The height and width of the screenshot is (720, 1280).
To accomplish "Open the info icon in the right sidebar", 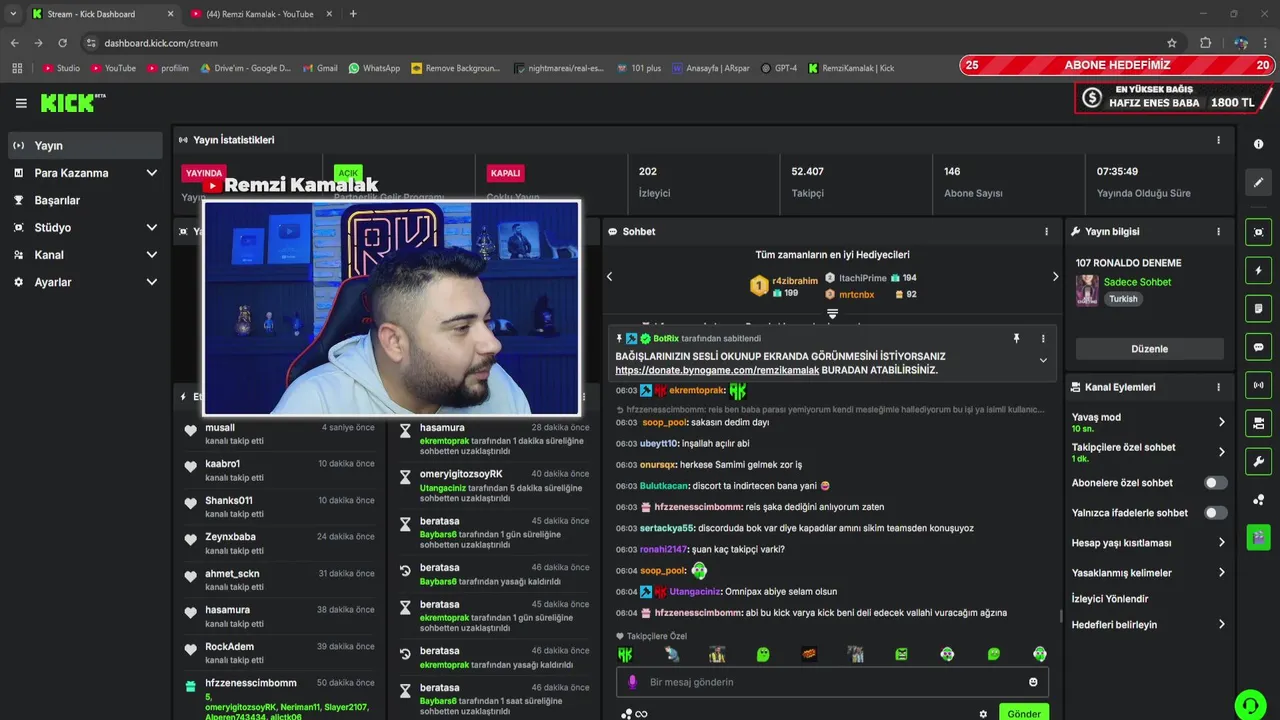I will [x=1258, y=144].
